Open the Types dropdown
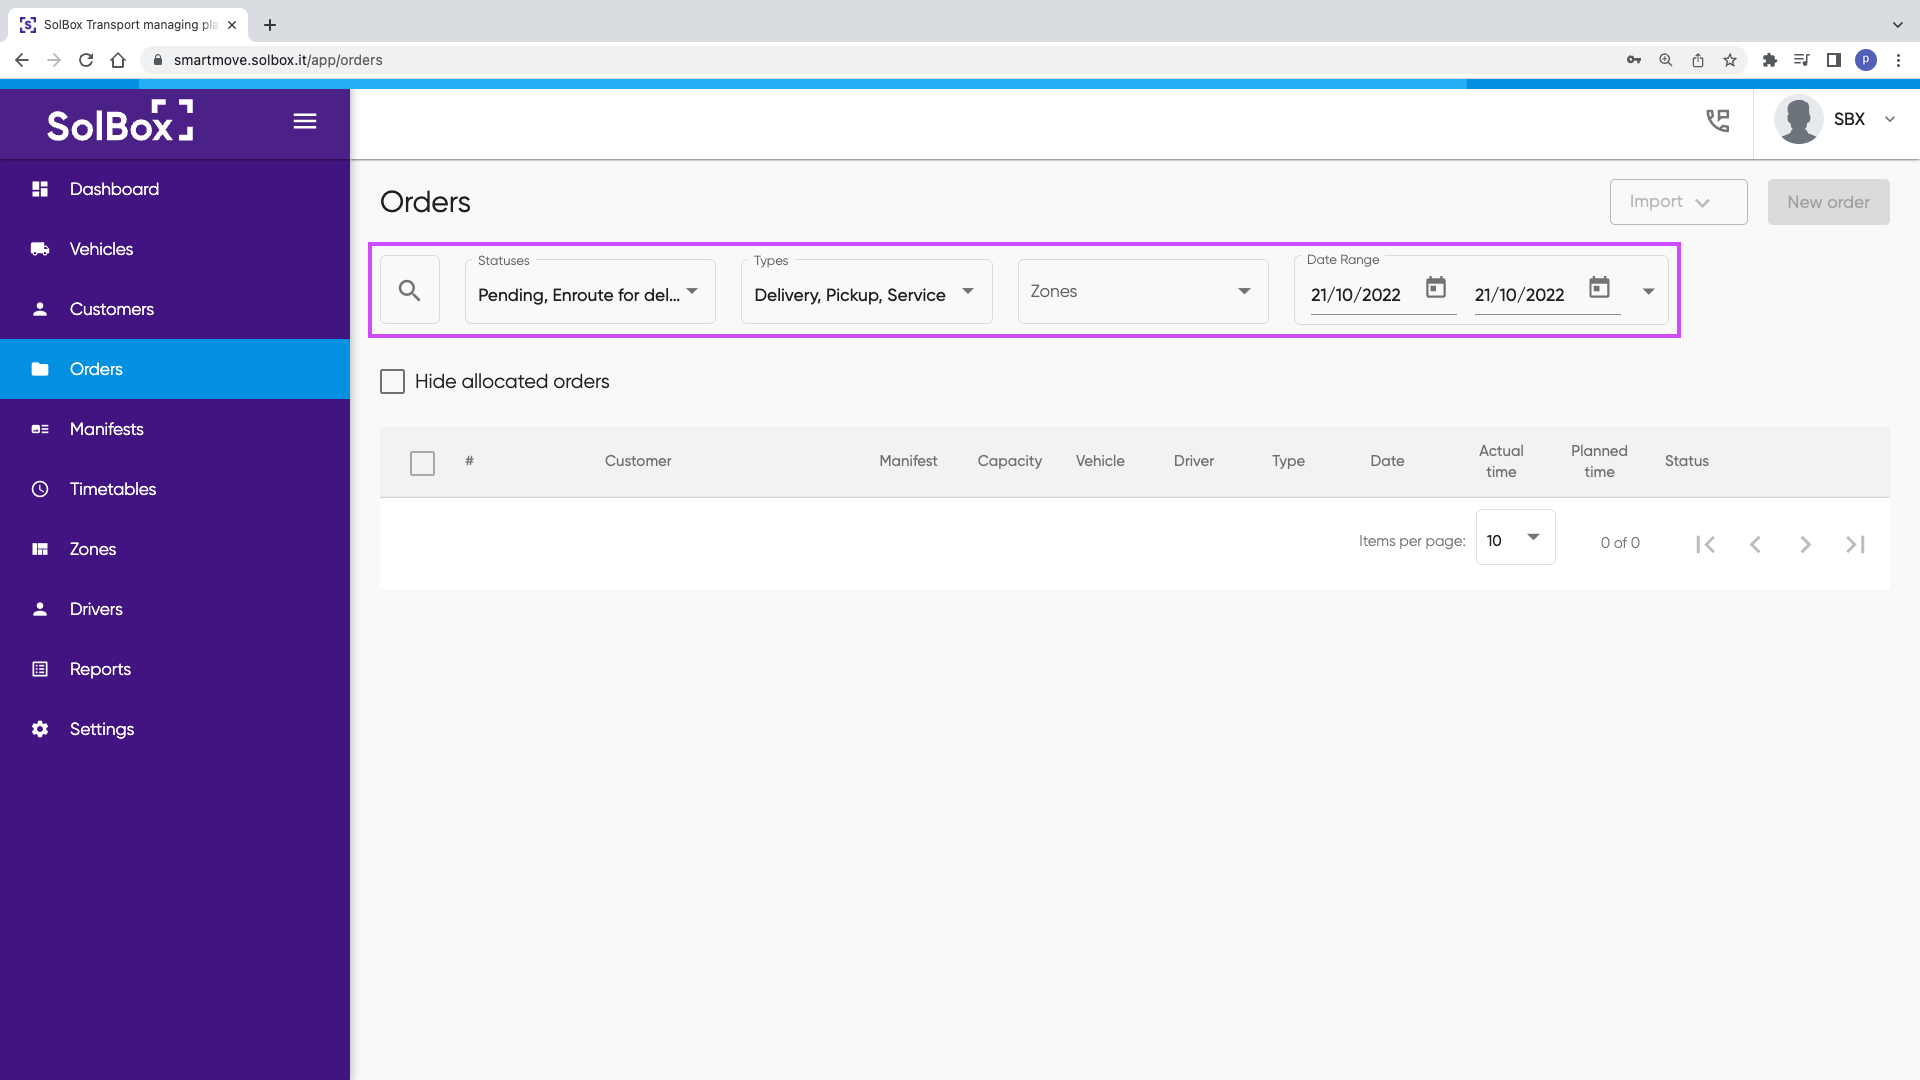This screenshot has height=1080, width=1920. coord(866,291)
